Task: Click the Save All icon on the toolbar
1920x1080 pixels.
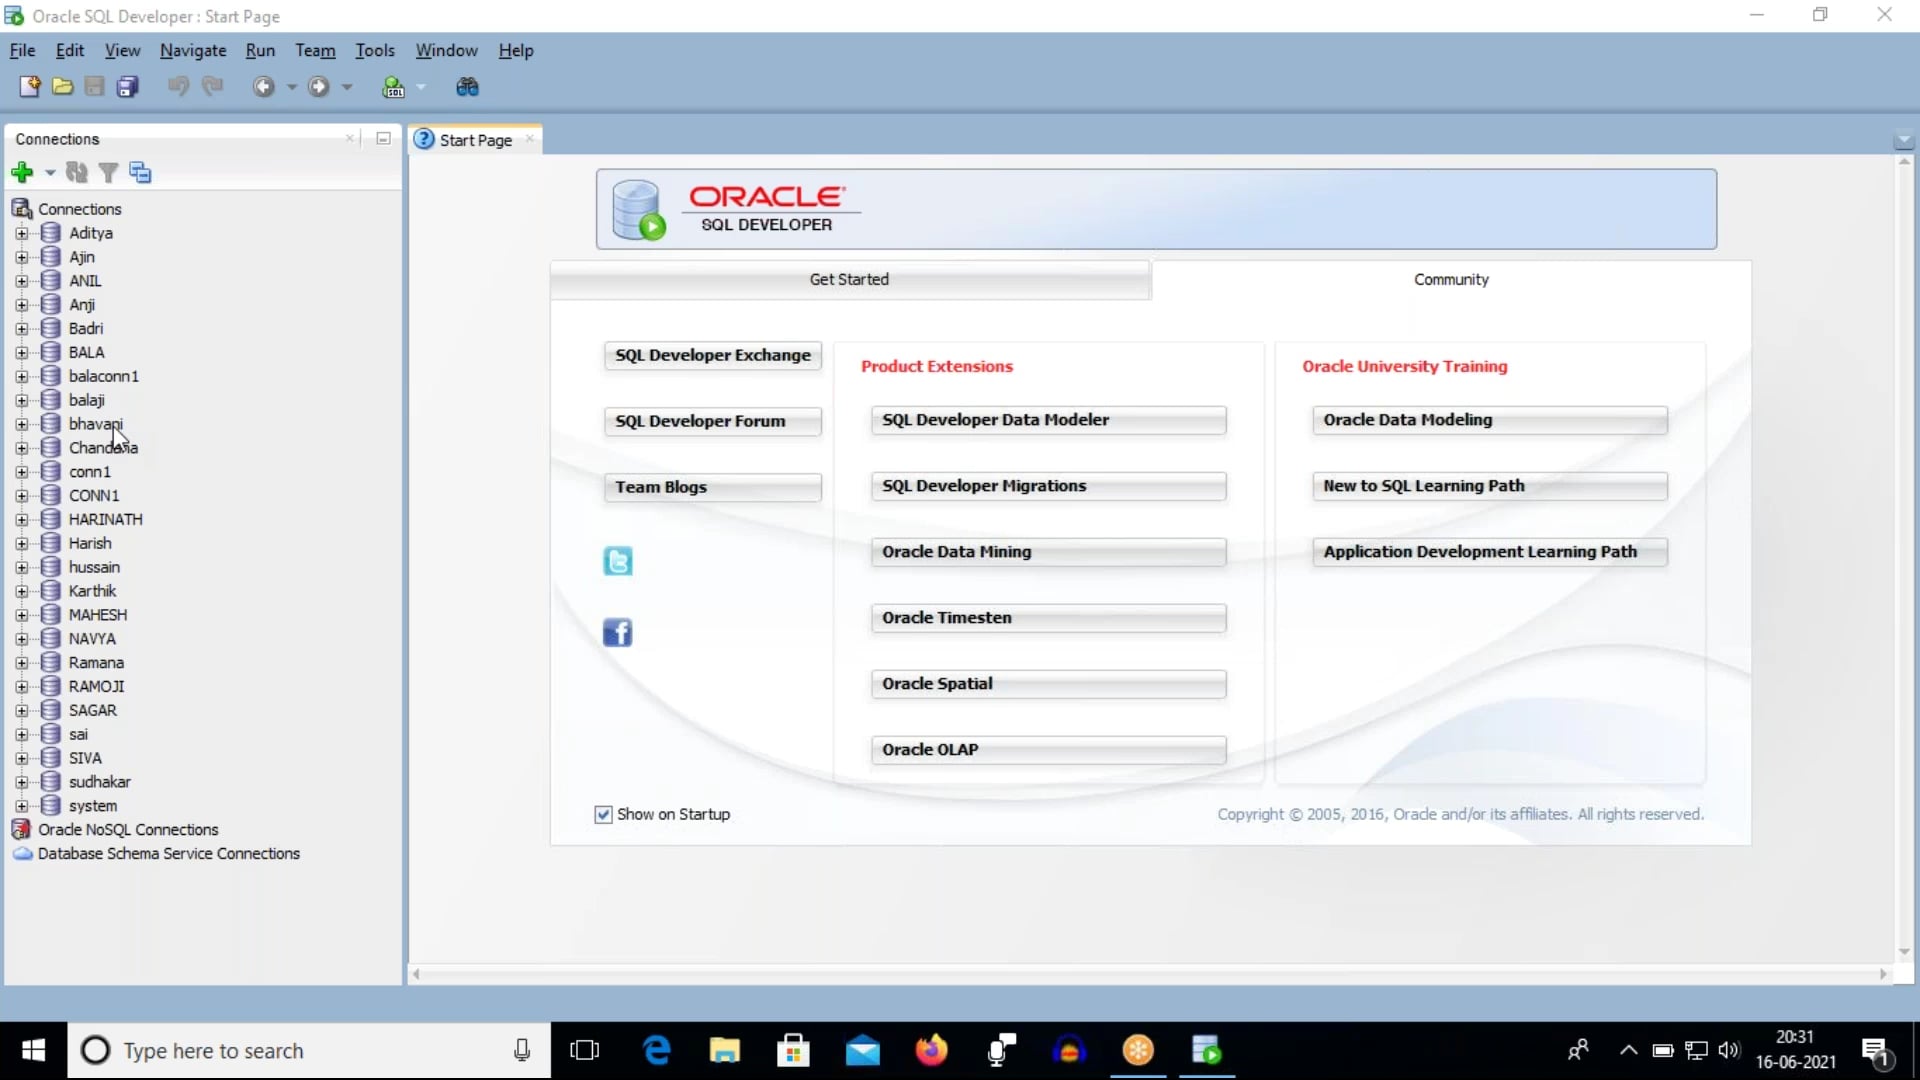Action: 127,87
